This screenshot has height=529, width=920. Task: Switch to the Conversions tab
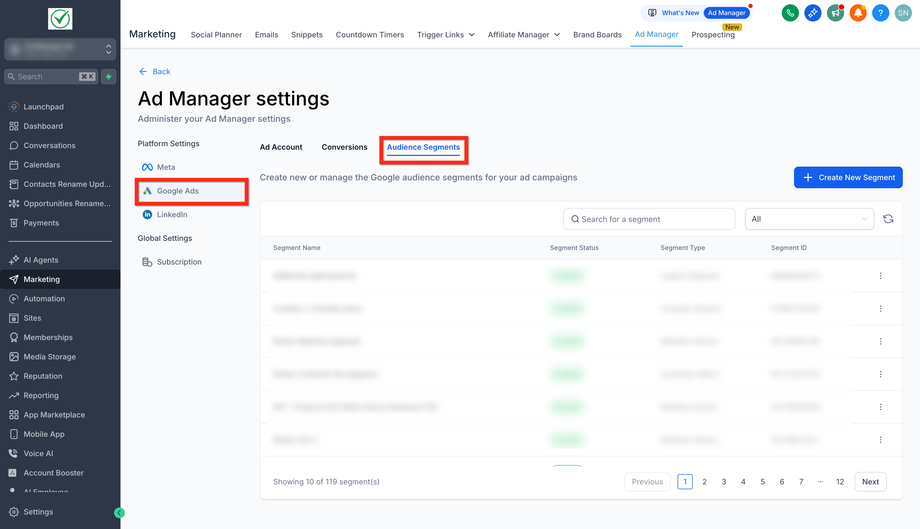344,147
